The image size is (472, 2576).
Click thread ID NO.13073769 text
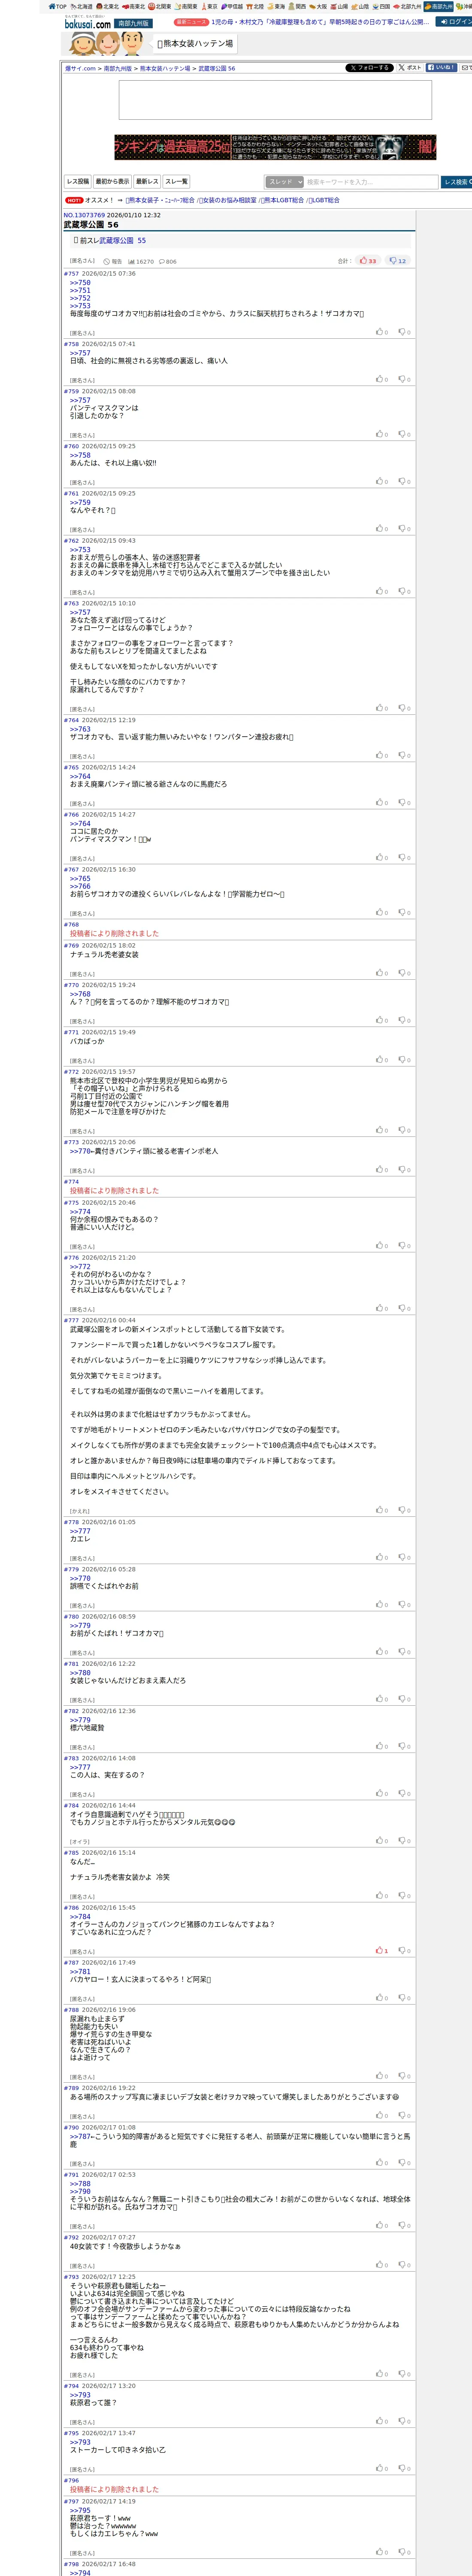pyautogui.click(x=84, y=215)
